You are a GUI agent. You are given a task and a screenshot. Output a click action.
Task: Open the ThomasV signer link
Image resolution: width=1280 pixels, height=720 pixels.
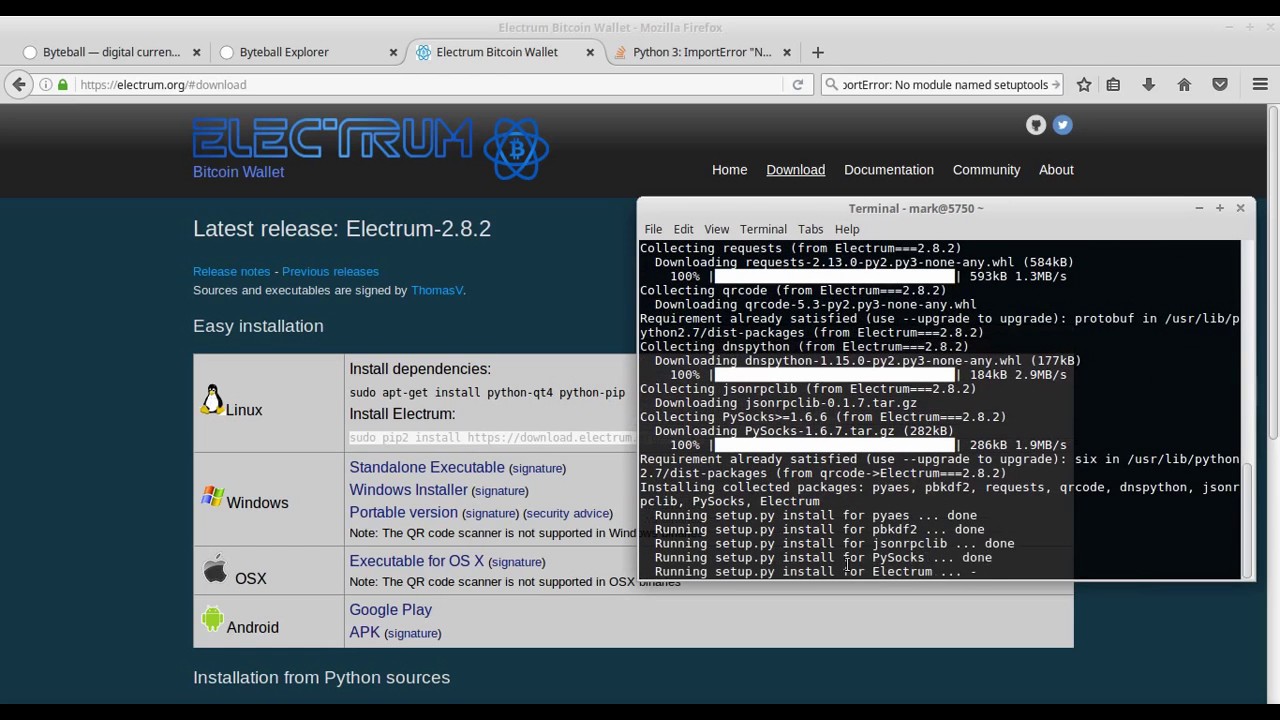(x=437, y=290)
